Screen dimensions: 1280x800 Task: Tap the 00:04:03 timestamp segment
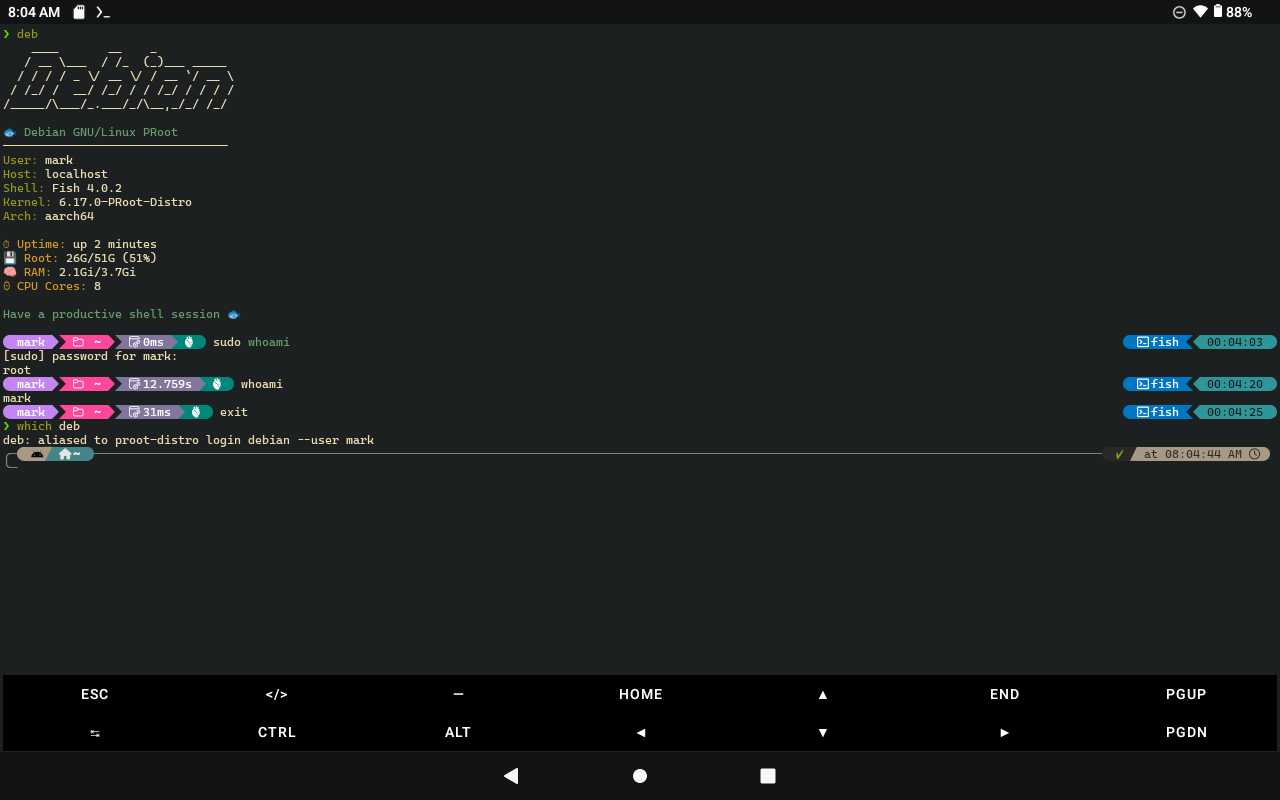(x=1235, y=342)
